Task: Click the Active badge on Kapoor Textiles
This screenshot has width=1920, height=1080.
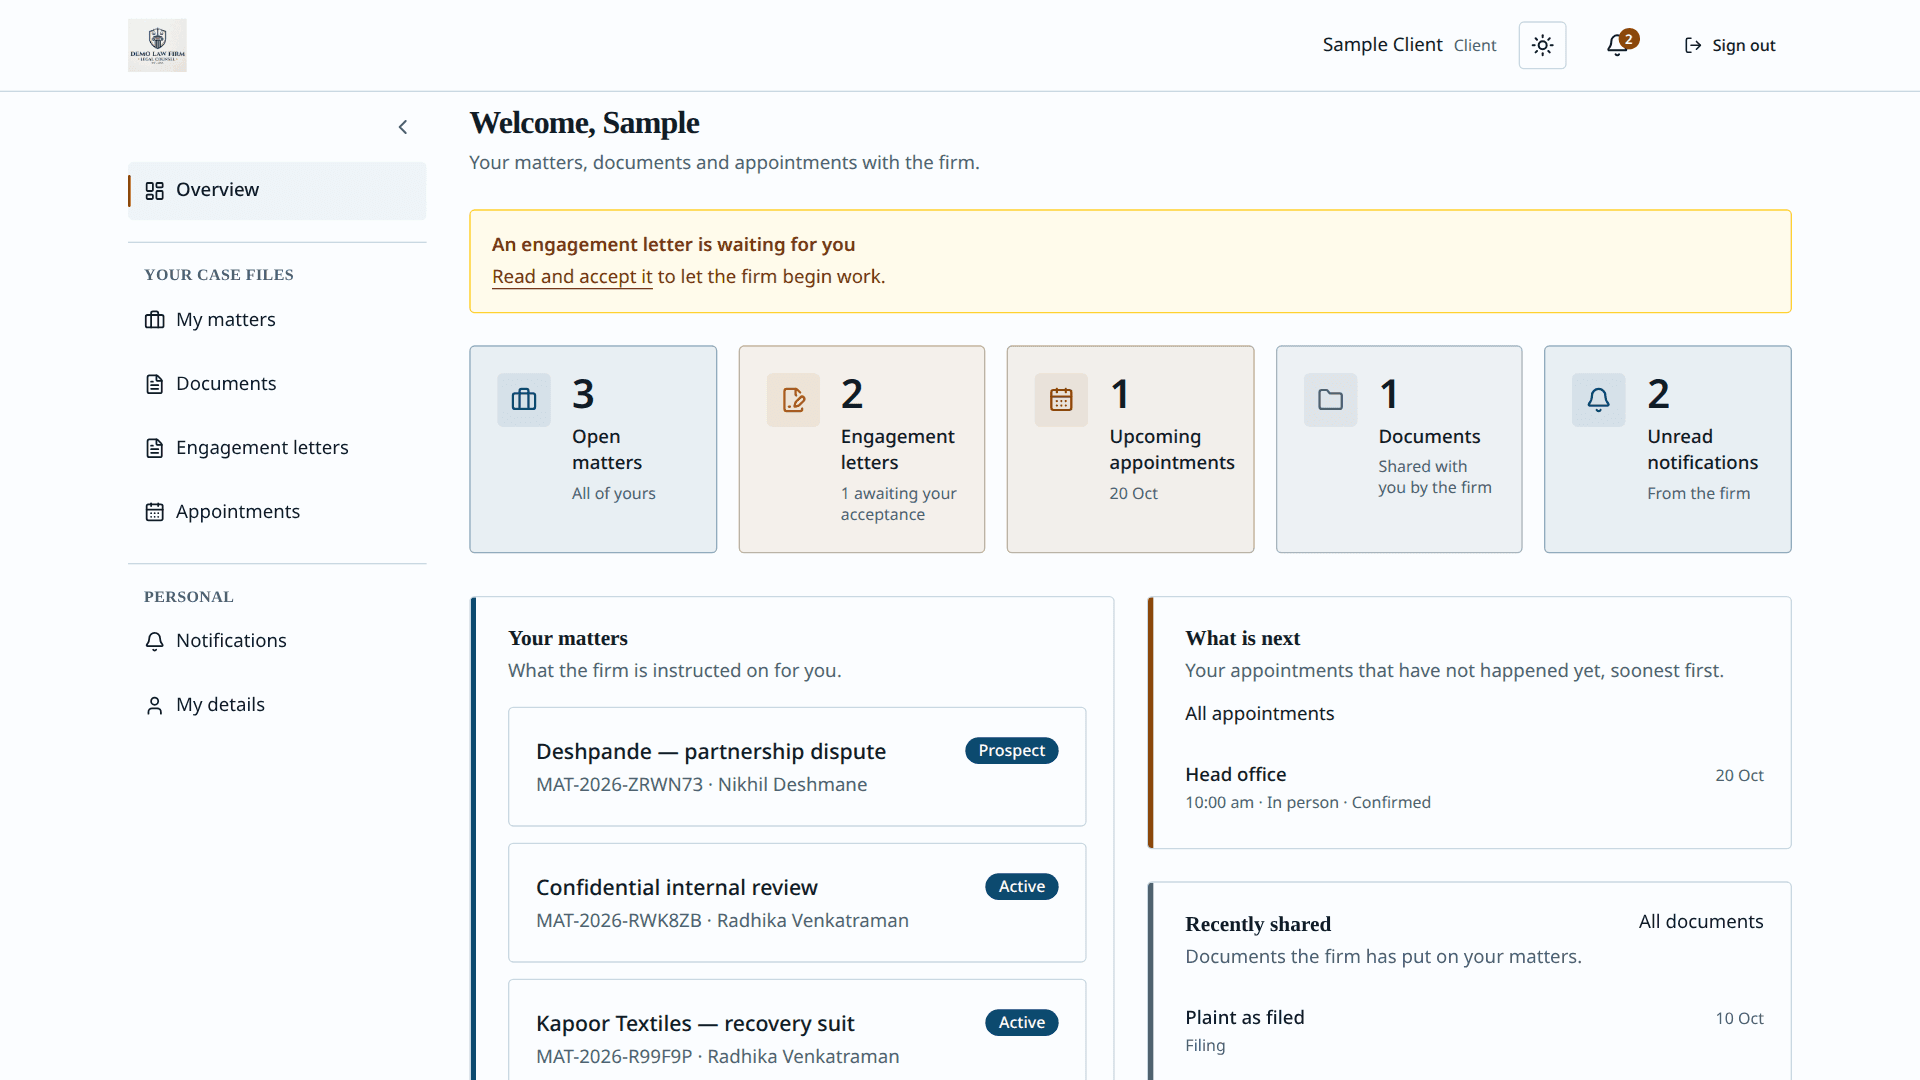Action: point(1021,1023)
